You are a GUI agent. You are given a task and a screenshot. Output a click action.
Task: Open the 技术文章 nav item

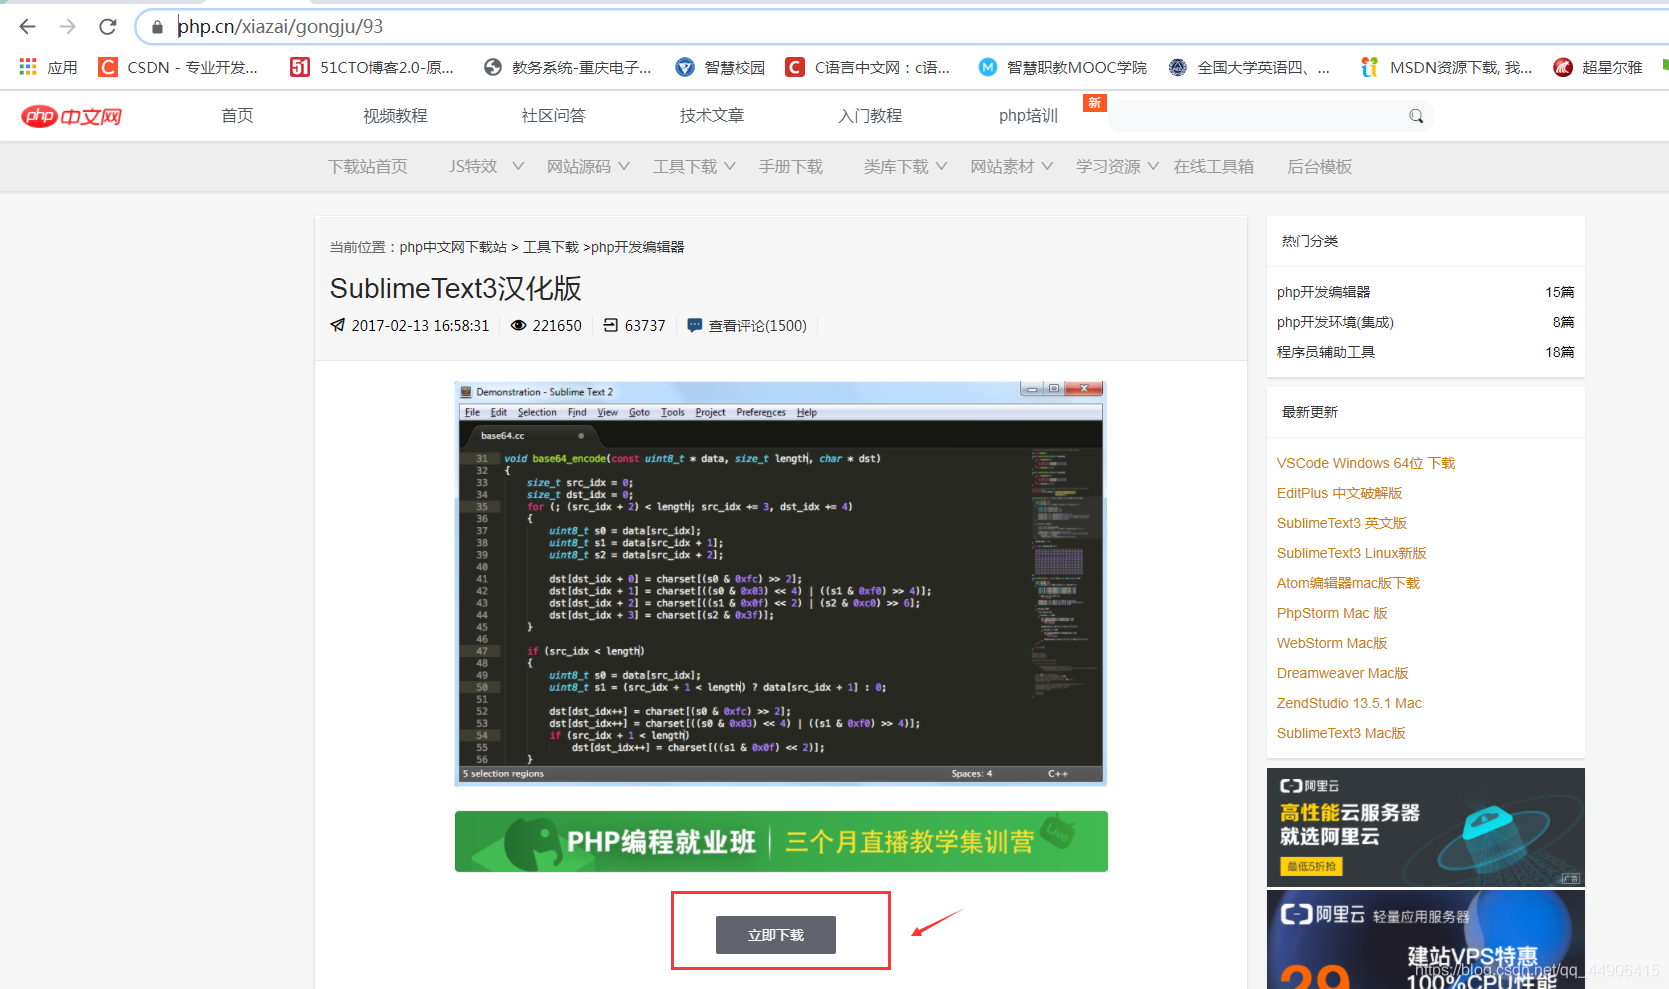(x=712, y=116)
